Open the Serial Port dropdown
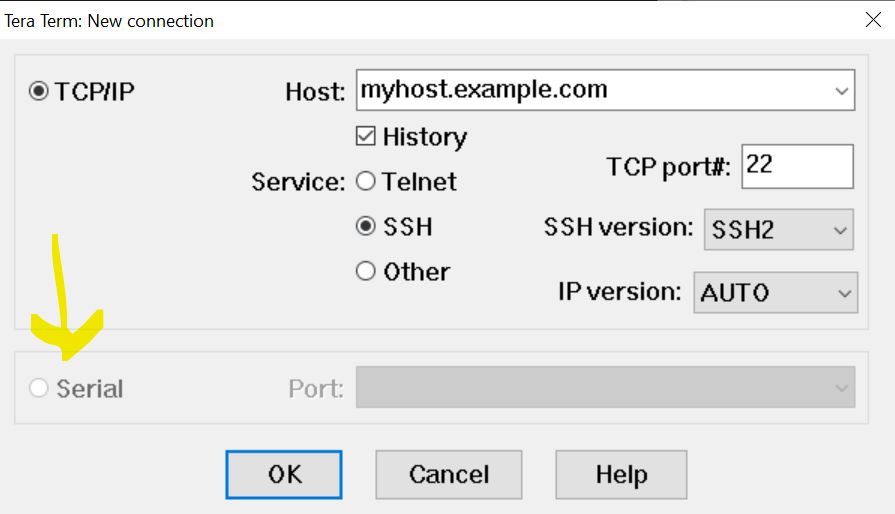 (x=606, y=387)
